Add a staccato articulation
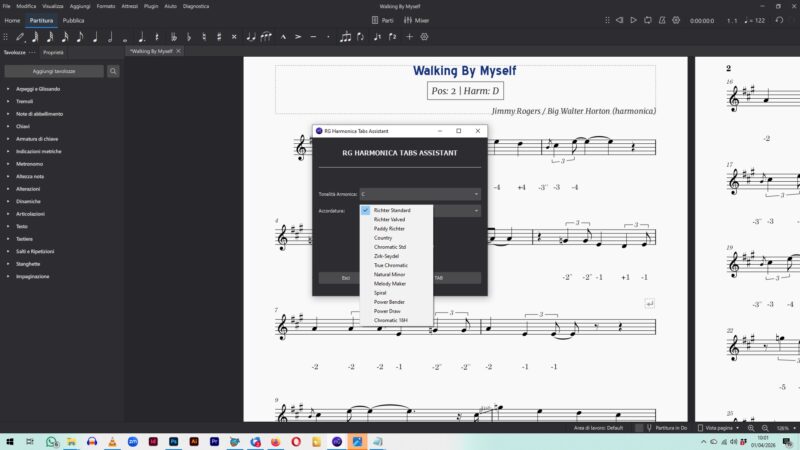Viewport: 800px width, 450px height. pyautogui.click(x=328, y=37)
